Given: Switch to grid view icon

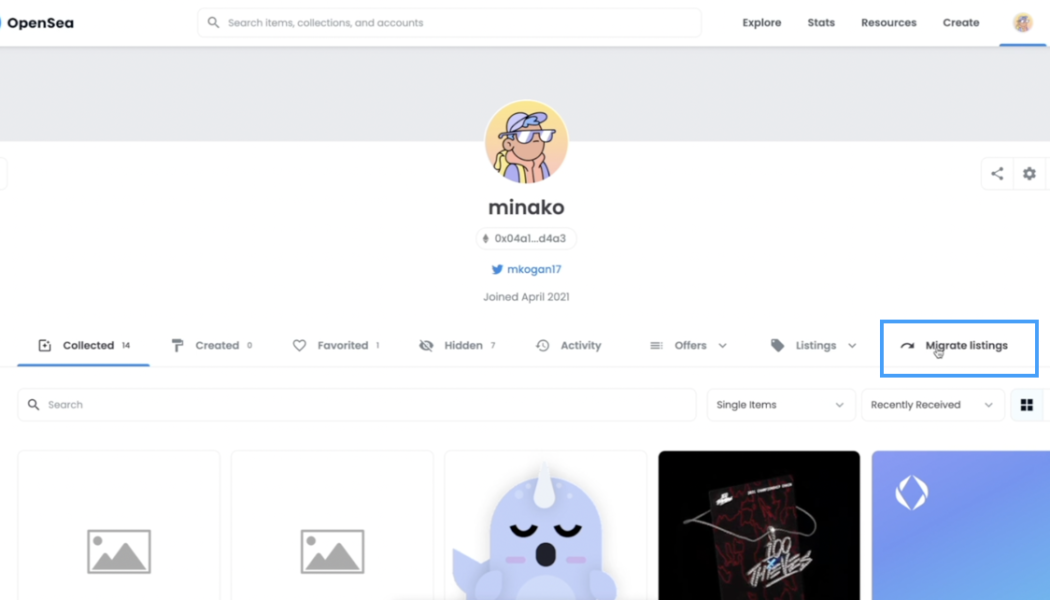Looking at the screenshot, I should pyautogui.click(x=1027, y=404).
